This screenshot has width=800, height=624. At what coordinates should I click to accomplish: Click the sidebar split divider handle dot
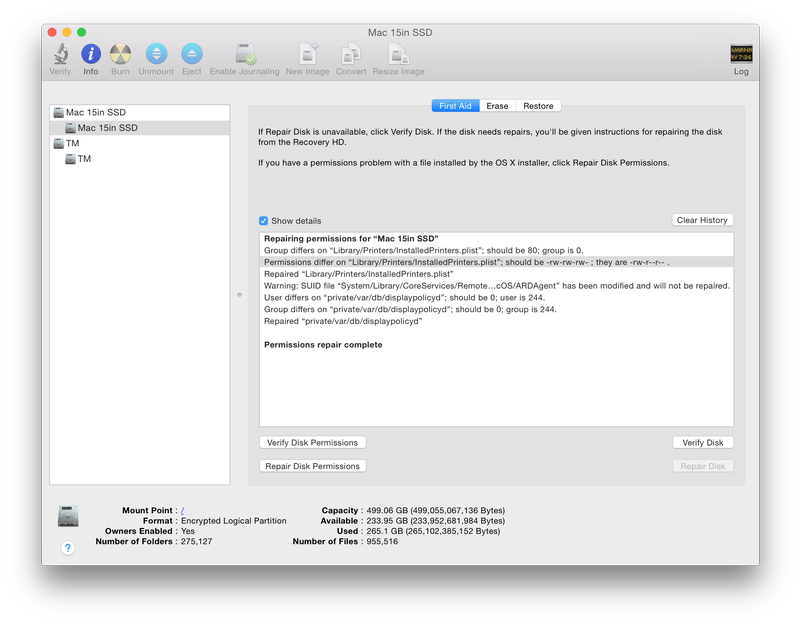(239, 294)
